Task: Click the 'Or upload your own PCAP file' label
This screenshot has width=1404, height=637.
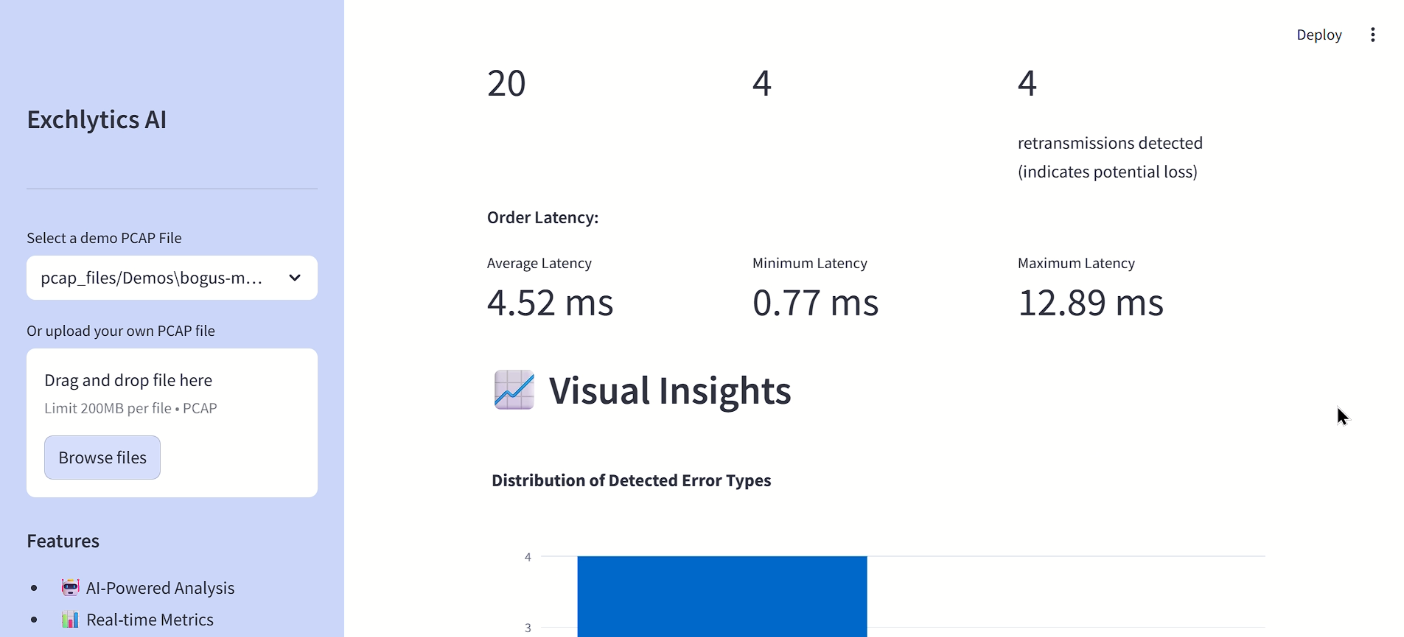Action: pos(121,331)
